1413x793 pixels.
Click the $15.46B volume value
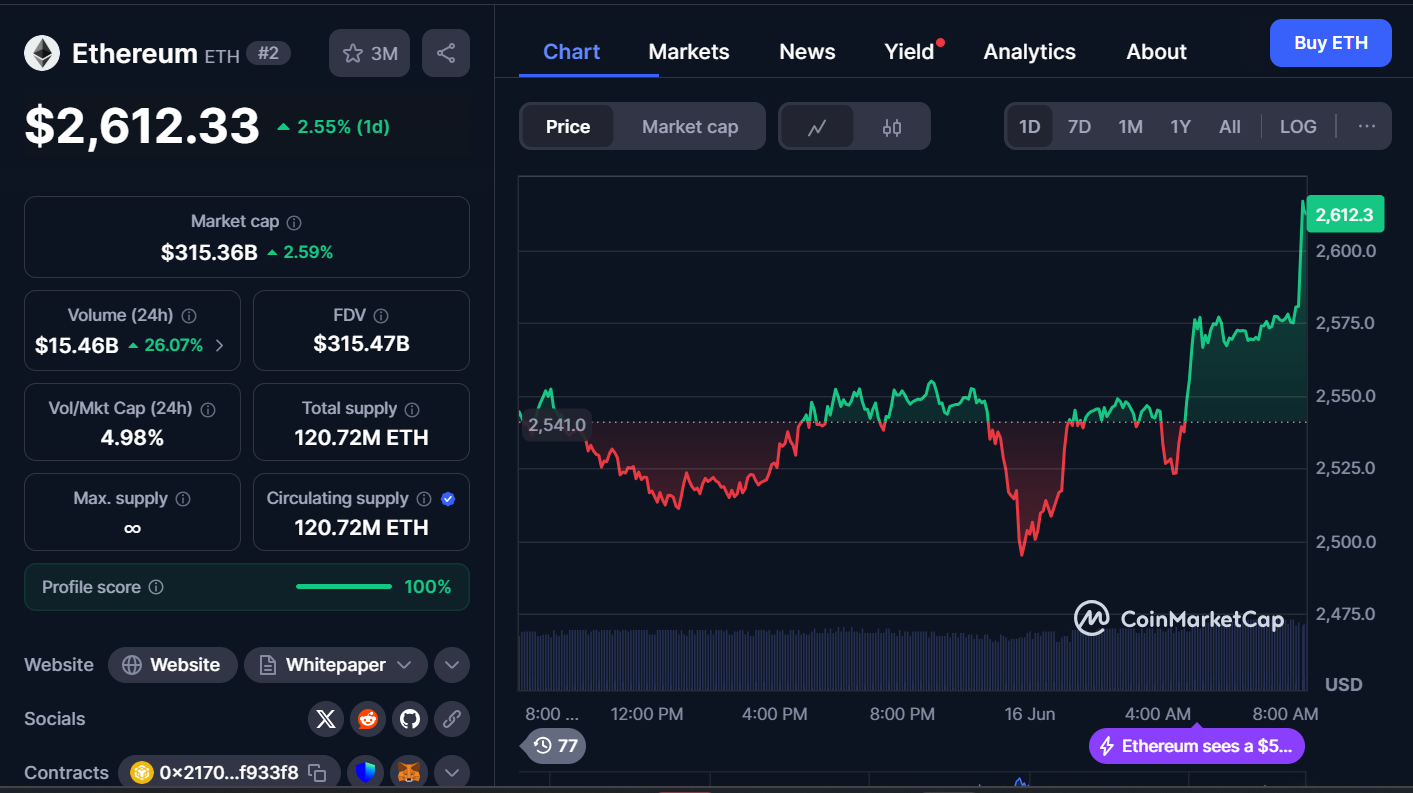pyautogui.click(x=77, y=346)
